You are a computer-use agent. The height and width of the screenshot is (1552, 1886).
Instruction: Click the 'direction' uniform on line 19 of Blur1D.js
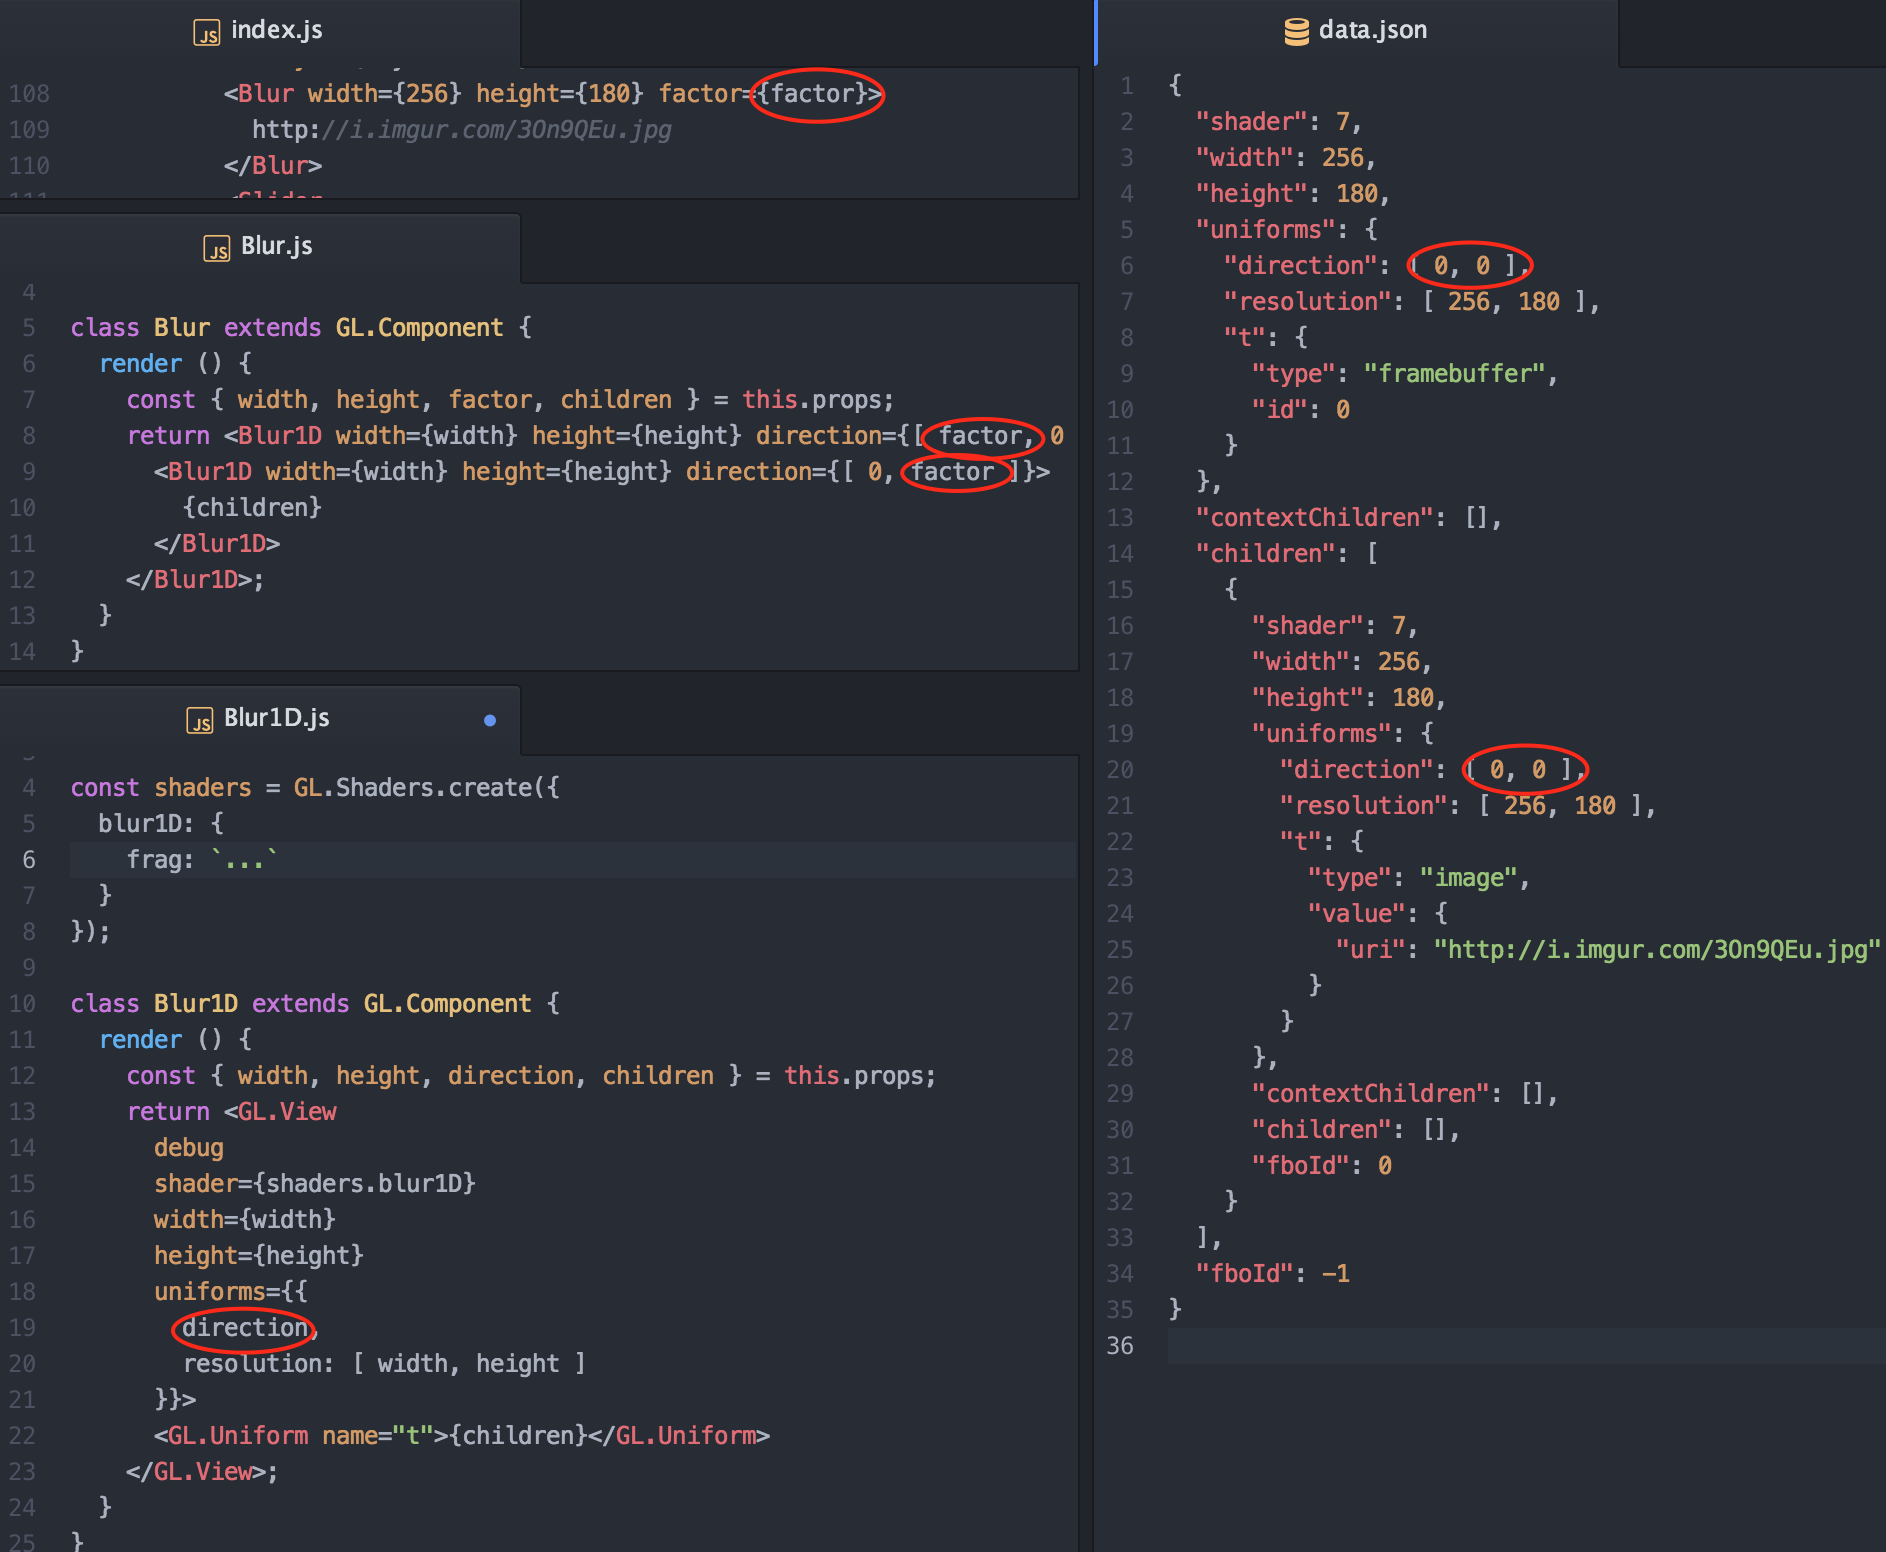[x=245, y=1328]
